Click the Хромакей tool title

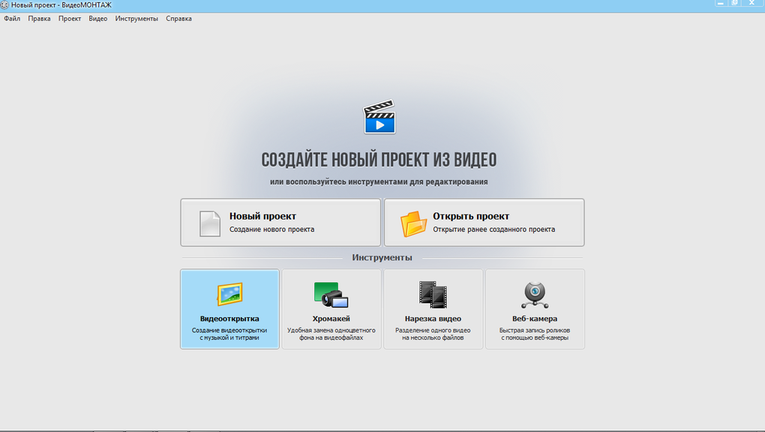tap(331, 318)
